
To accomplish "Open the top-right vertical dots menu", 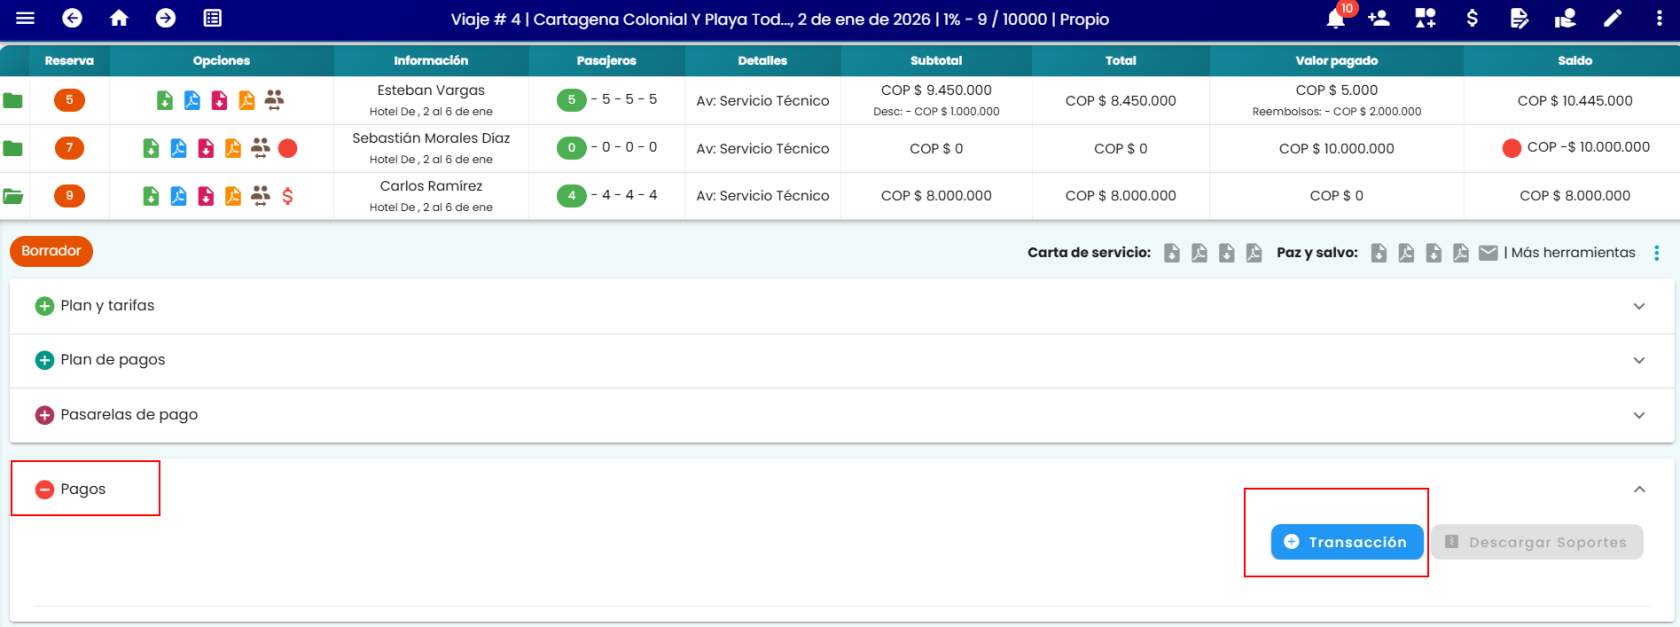I will [x=1659, y=18].
